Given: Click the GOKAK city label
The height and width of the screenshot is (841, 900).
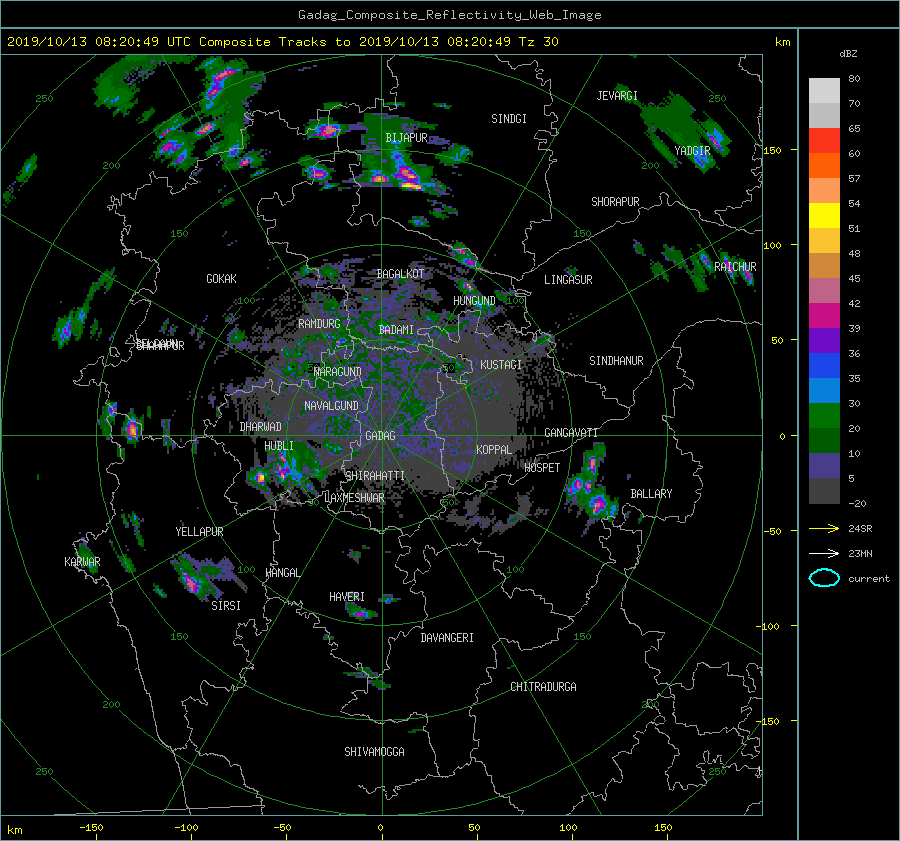Looking at the screenshot, I should tap(221, 278).
